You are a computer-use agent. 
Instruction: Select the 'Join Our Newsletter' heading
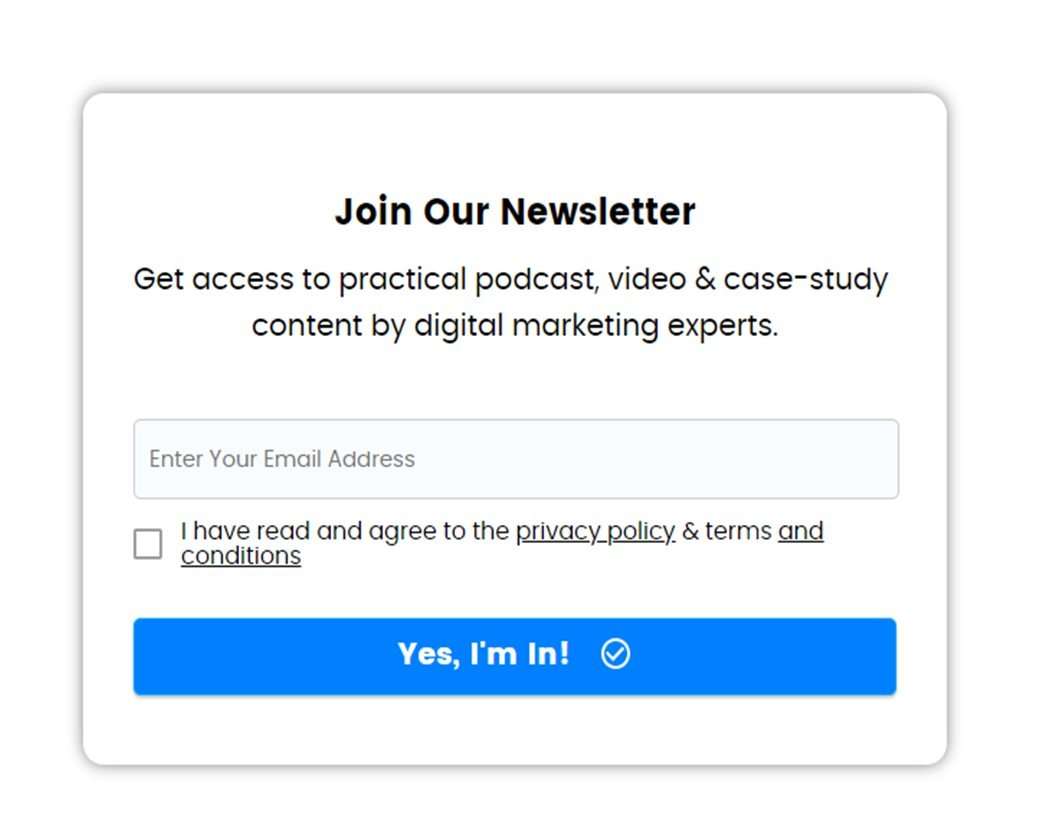tap(515, 212)
